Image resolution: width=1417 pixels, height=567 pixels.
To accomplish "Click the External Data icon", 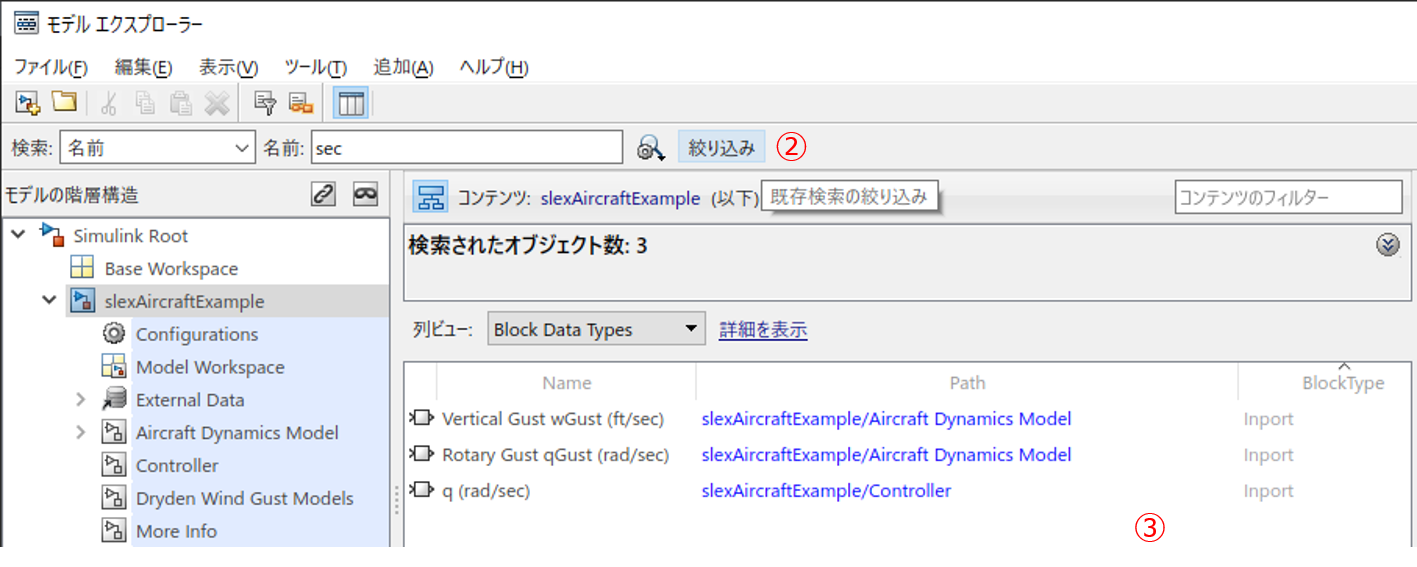I will click(x=113, y=400).
